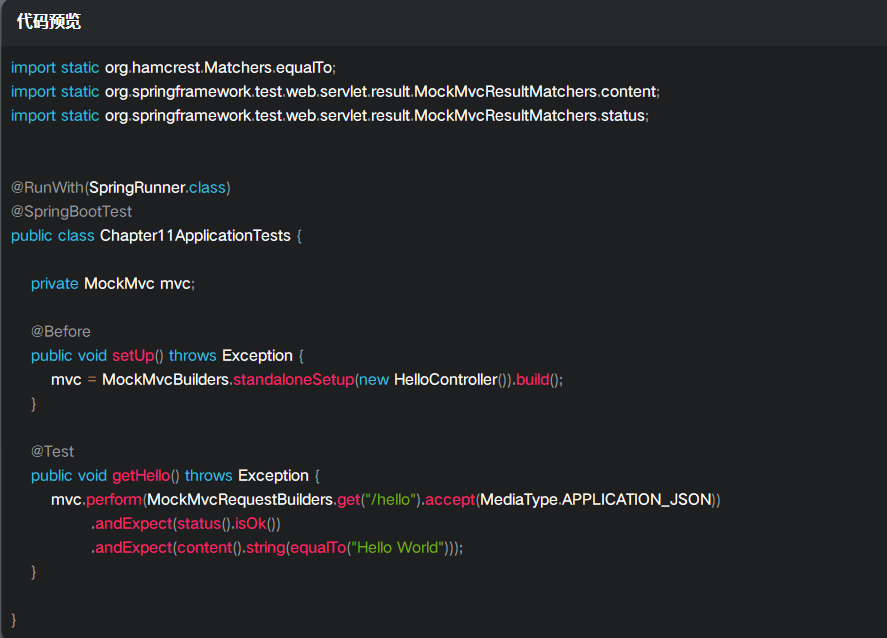Click the @Test annotation
The height and width of the screenshot is (638, 887).
pos(52,451)
